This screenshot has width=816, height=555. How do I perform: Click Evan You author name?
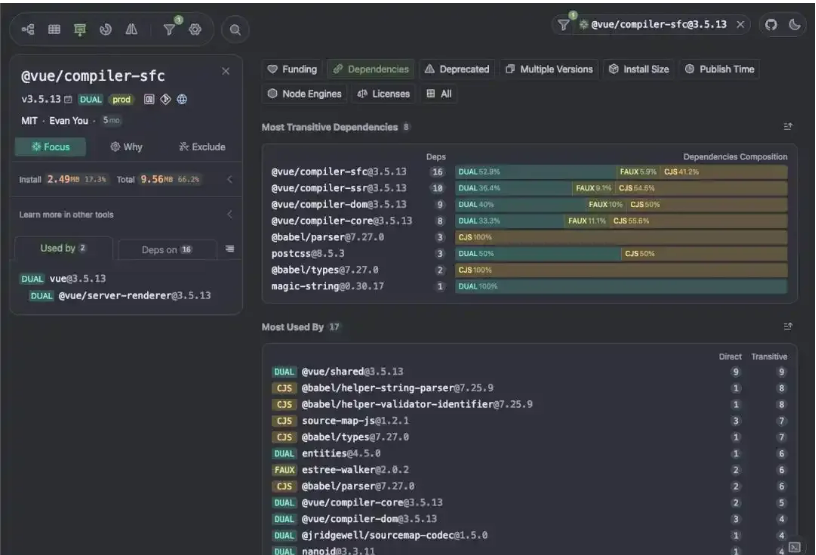point(69,121)
